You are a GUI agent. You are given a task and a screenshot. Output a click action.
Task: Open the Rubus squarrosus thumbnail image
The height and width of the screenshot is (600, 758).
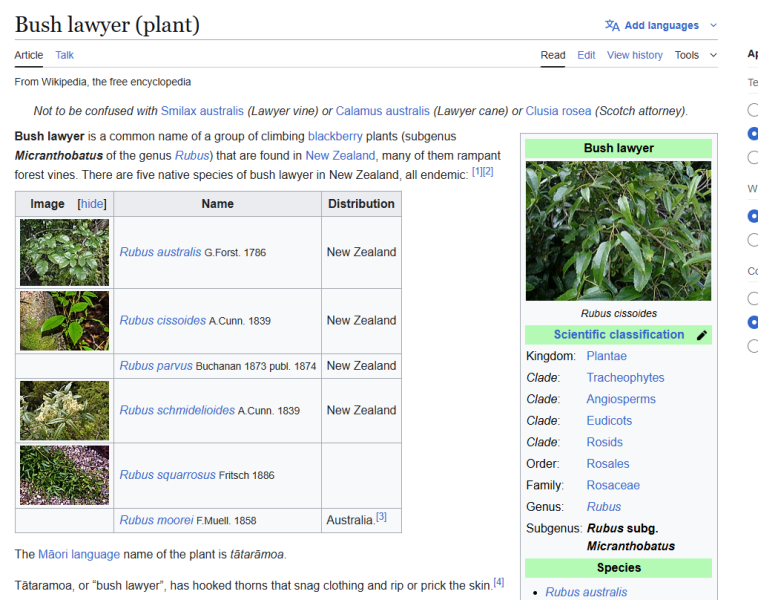pos(64,475)
